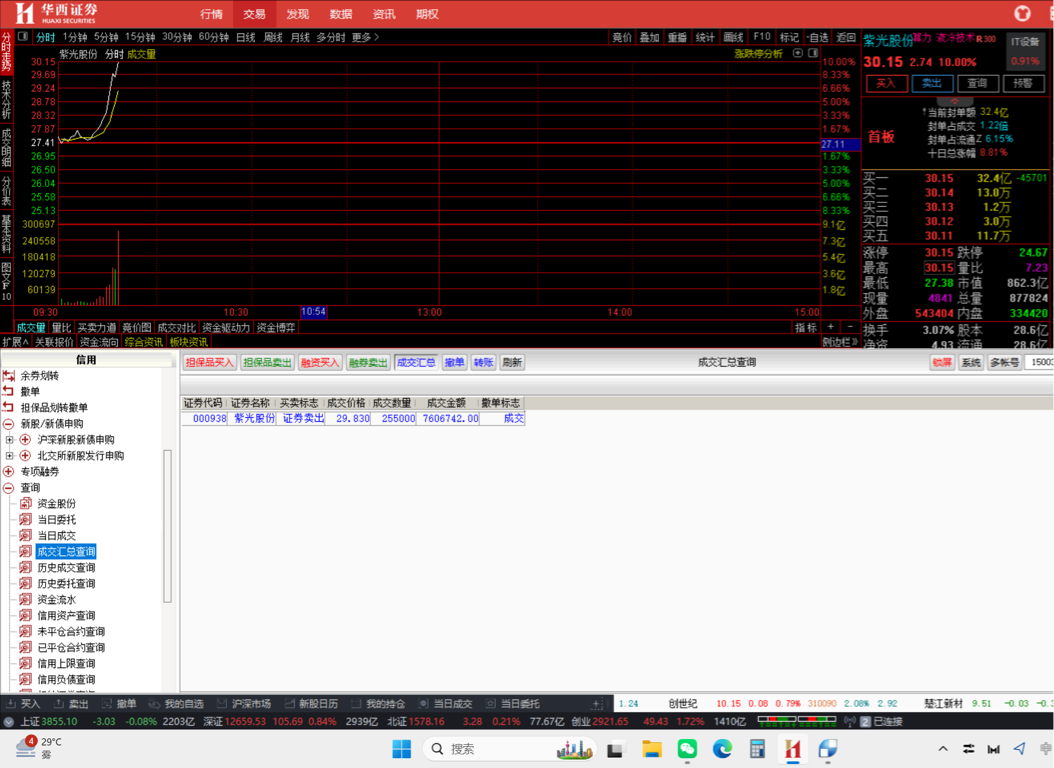Open Calculator from the taskbar
The width and height of the screenshot is (1054, 768).
coord(758,749)
